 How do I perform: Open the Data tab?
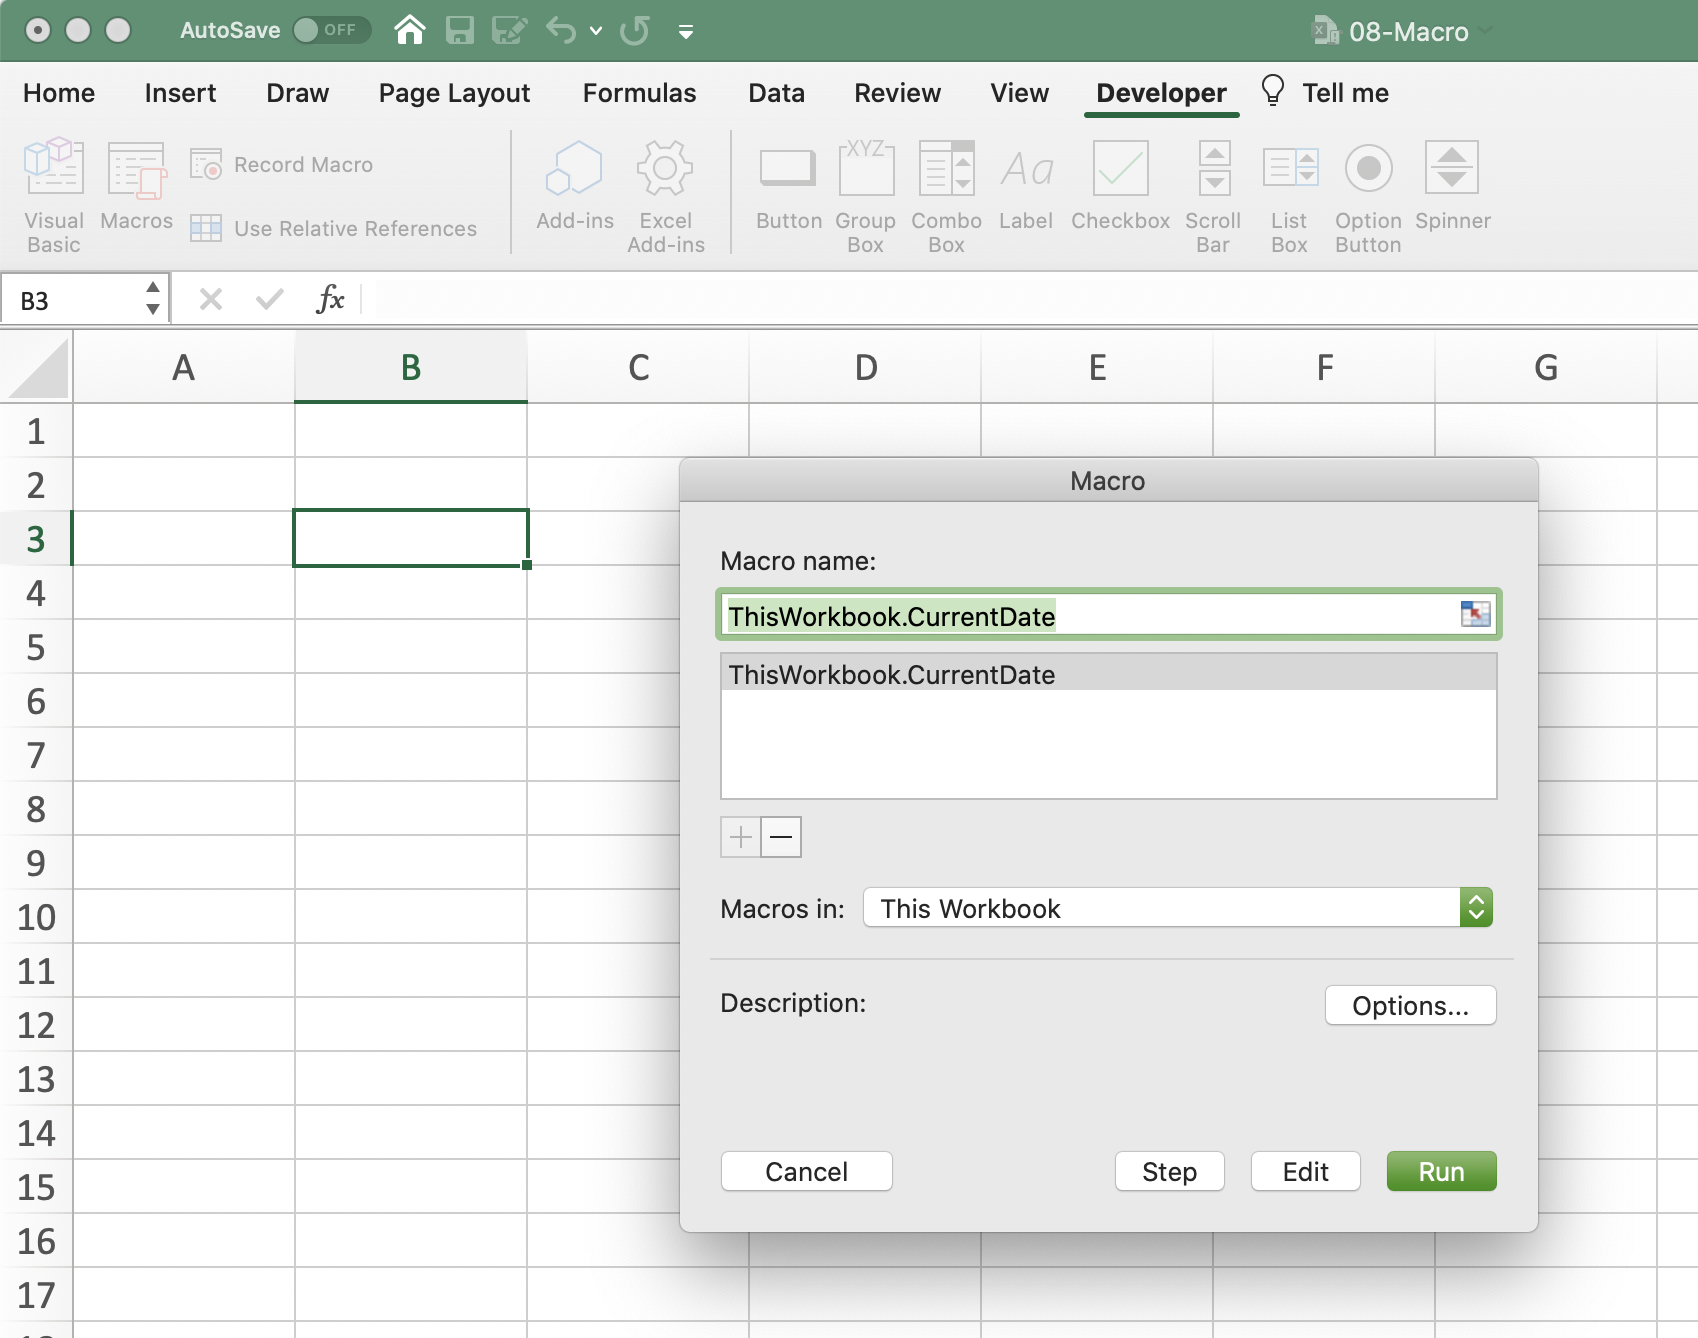coord(776,93)
